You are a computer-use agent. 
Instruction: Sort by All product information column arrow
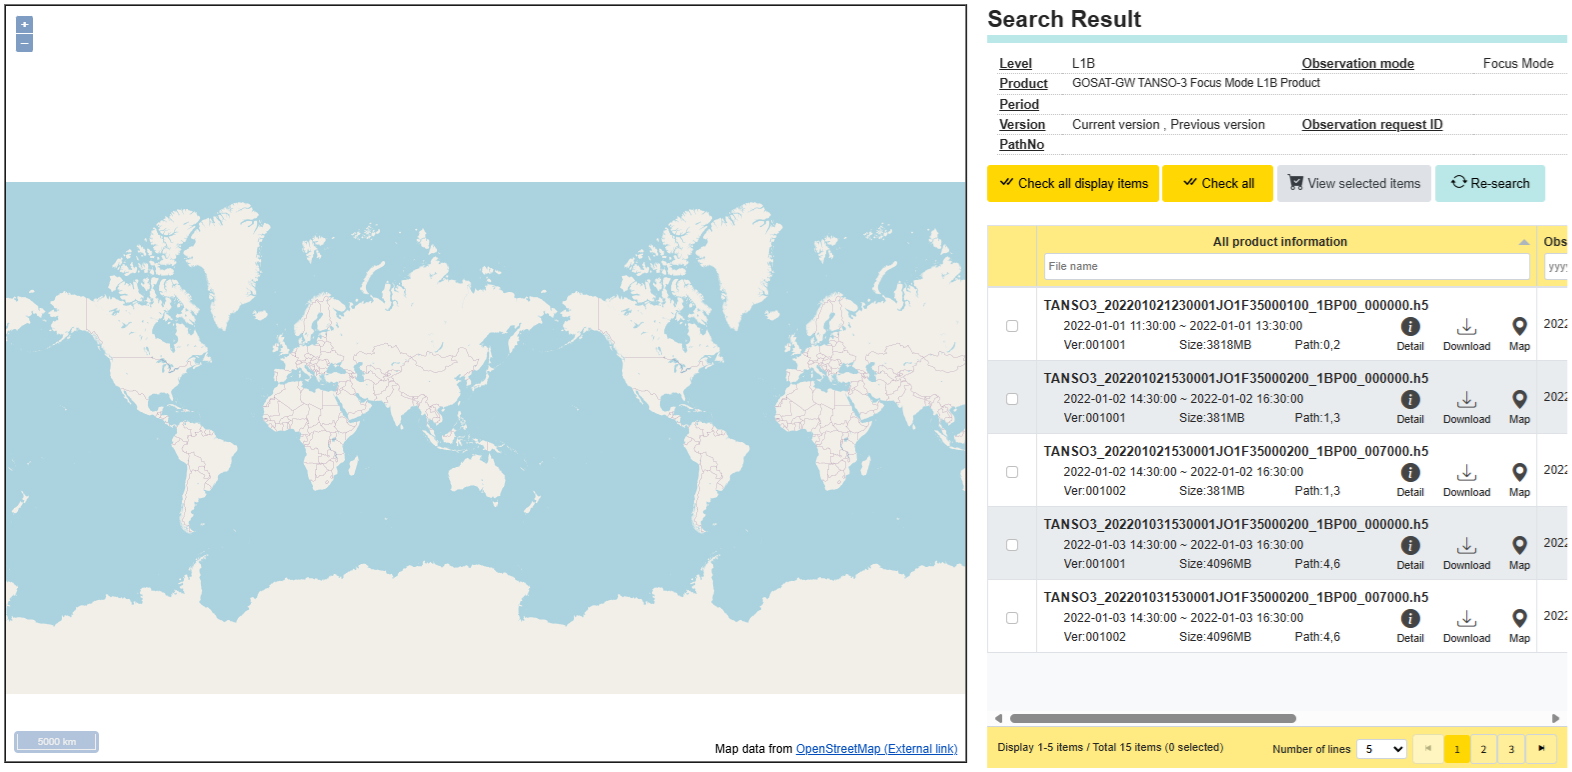tap(1523, 242)
